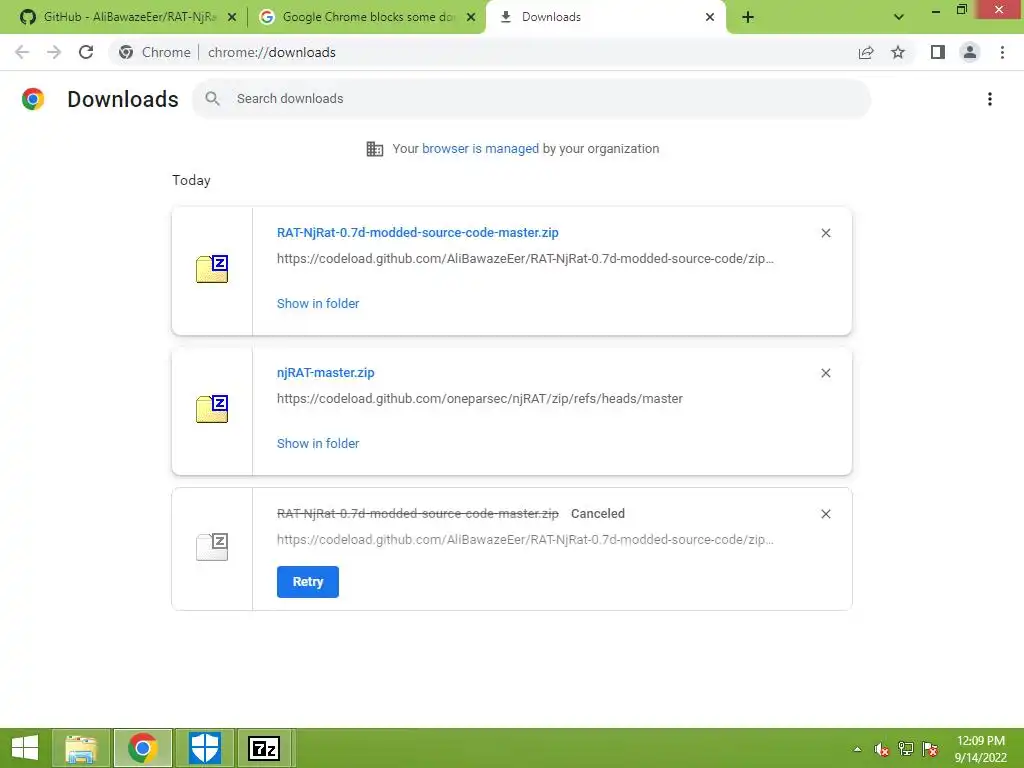
Task: Click the zip file icon of njRAT-master.zip
Action: click(212, 409)
